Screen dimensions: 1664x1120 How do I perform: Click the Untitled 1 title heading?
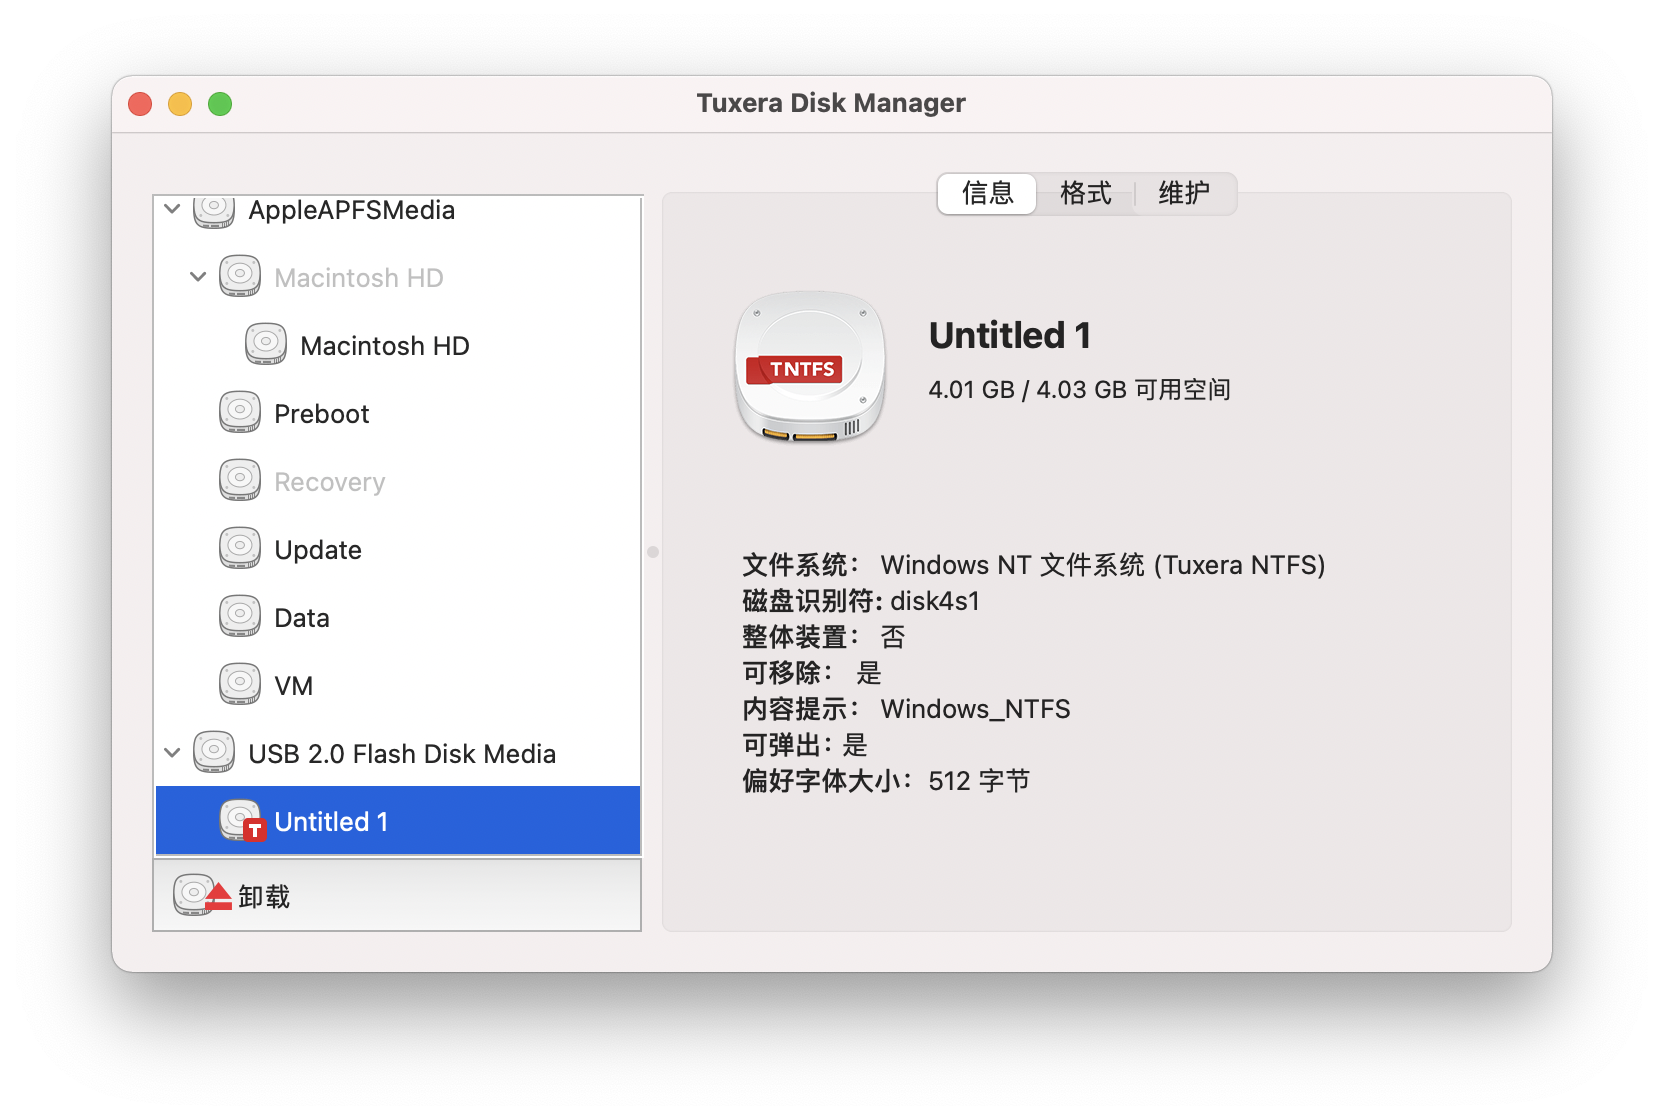point(1009,336)
